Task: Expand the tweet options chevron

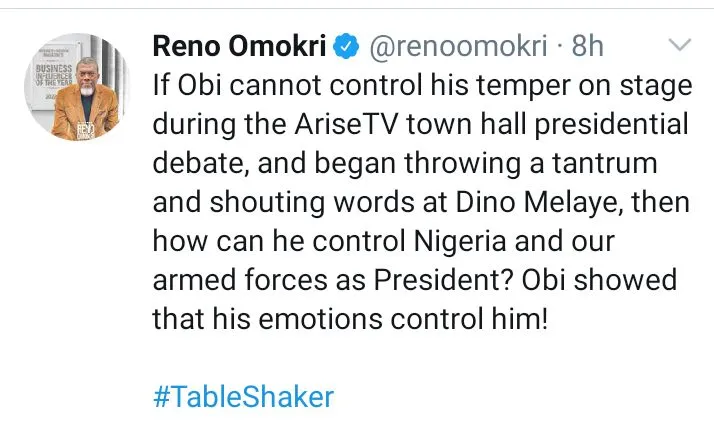Action: coord(680,45)
